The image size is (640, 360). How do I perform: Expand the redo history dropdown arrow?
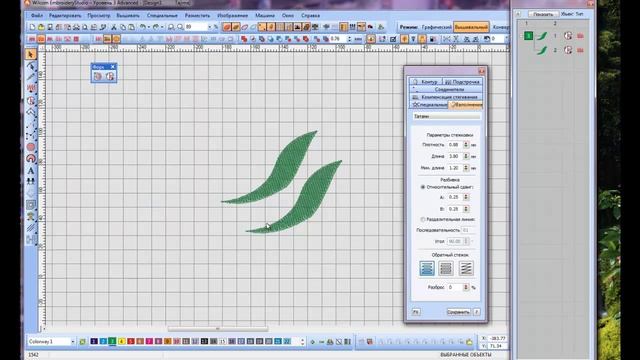point(162,27)
